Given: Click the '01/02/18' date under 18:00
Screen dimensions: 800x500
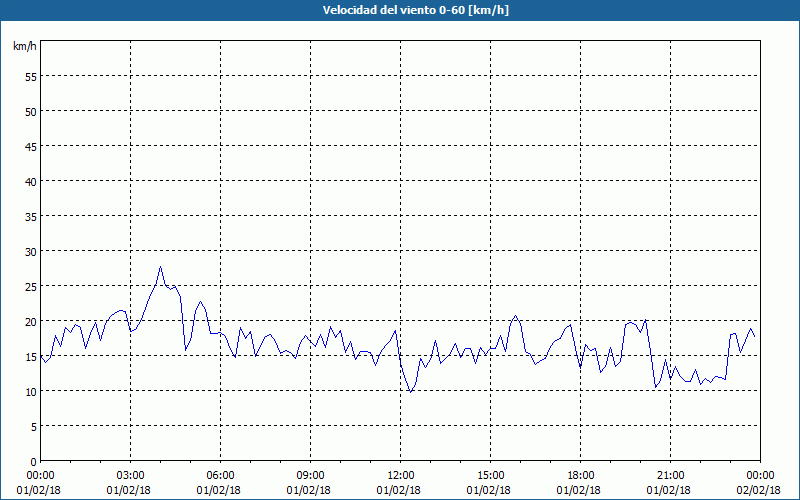Looking at the screenshot, I should 579,490.
